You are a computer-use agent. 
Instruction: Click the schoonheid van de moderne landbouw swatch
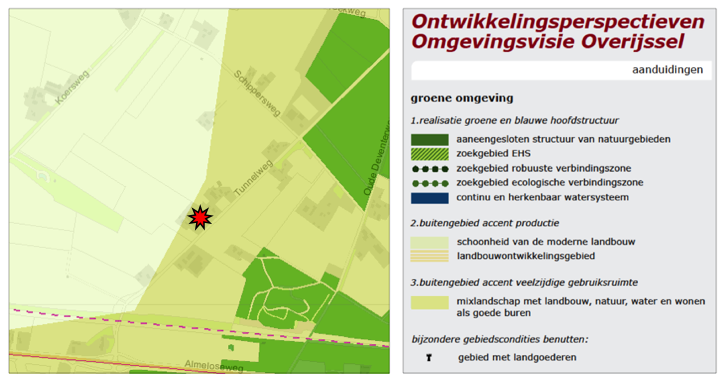click(429, 242)
